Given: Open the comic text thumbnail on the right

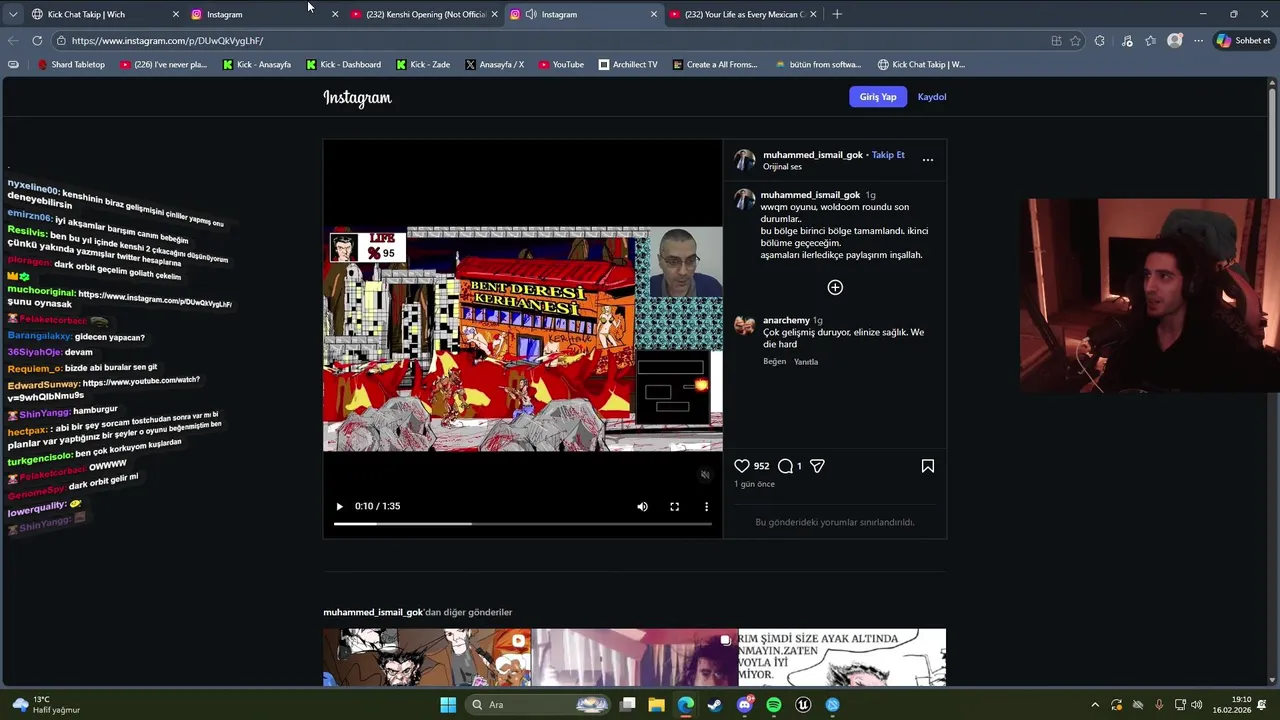Looking at the screenshot, I should pyautogui.click(x=842, y=657).
